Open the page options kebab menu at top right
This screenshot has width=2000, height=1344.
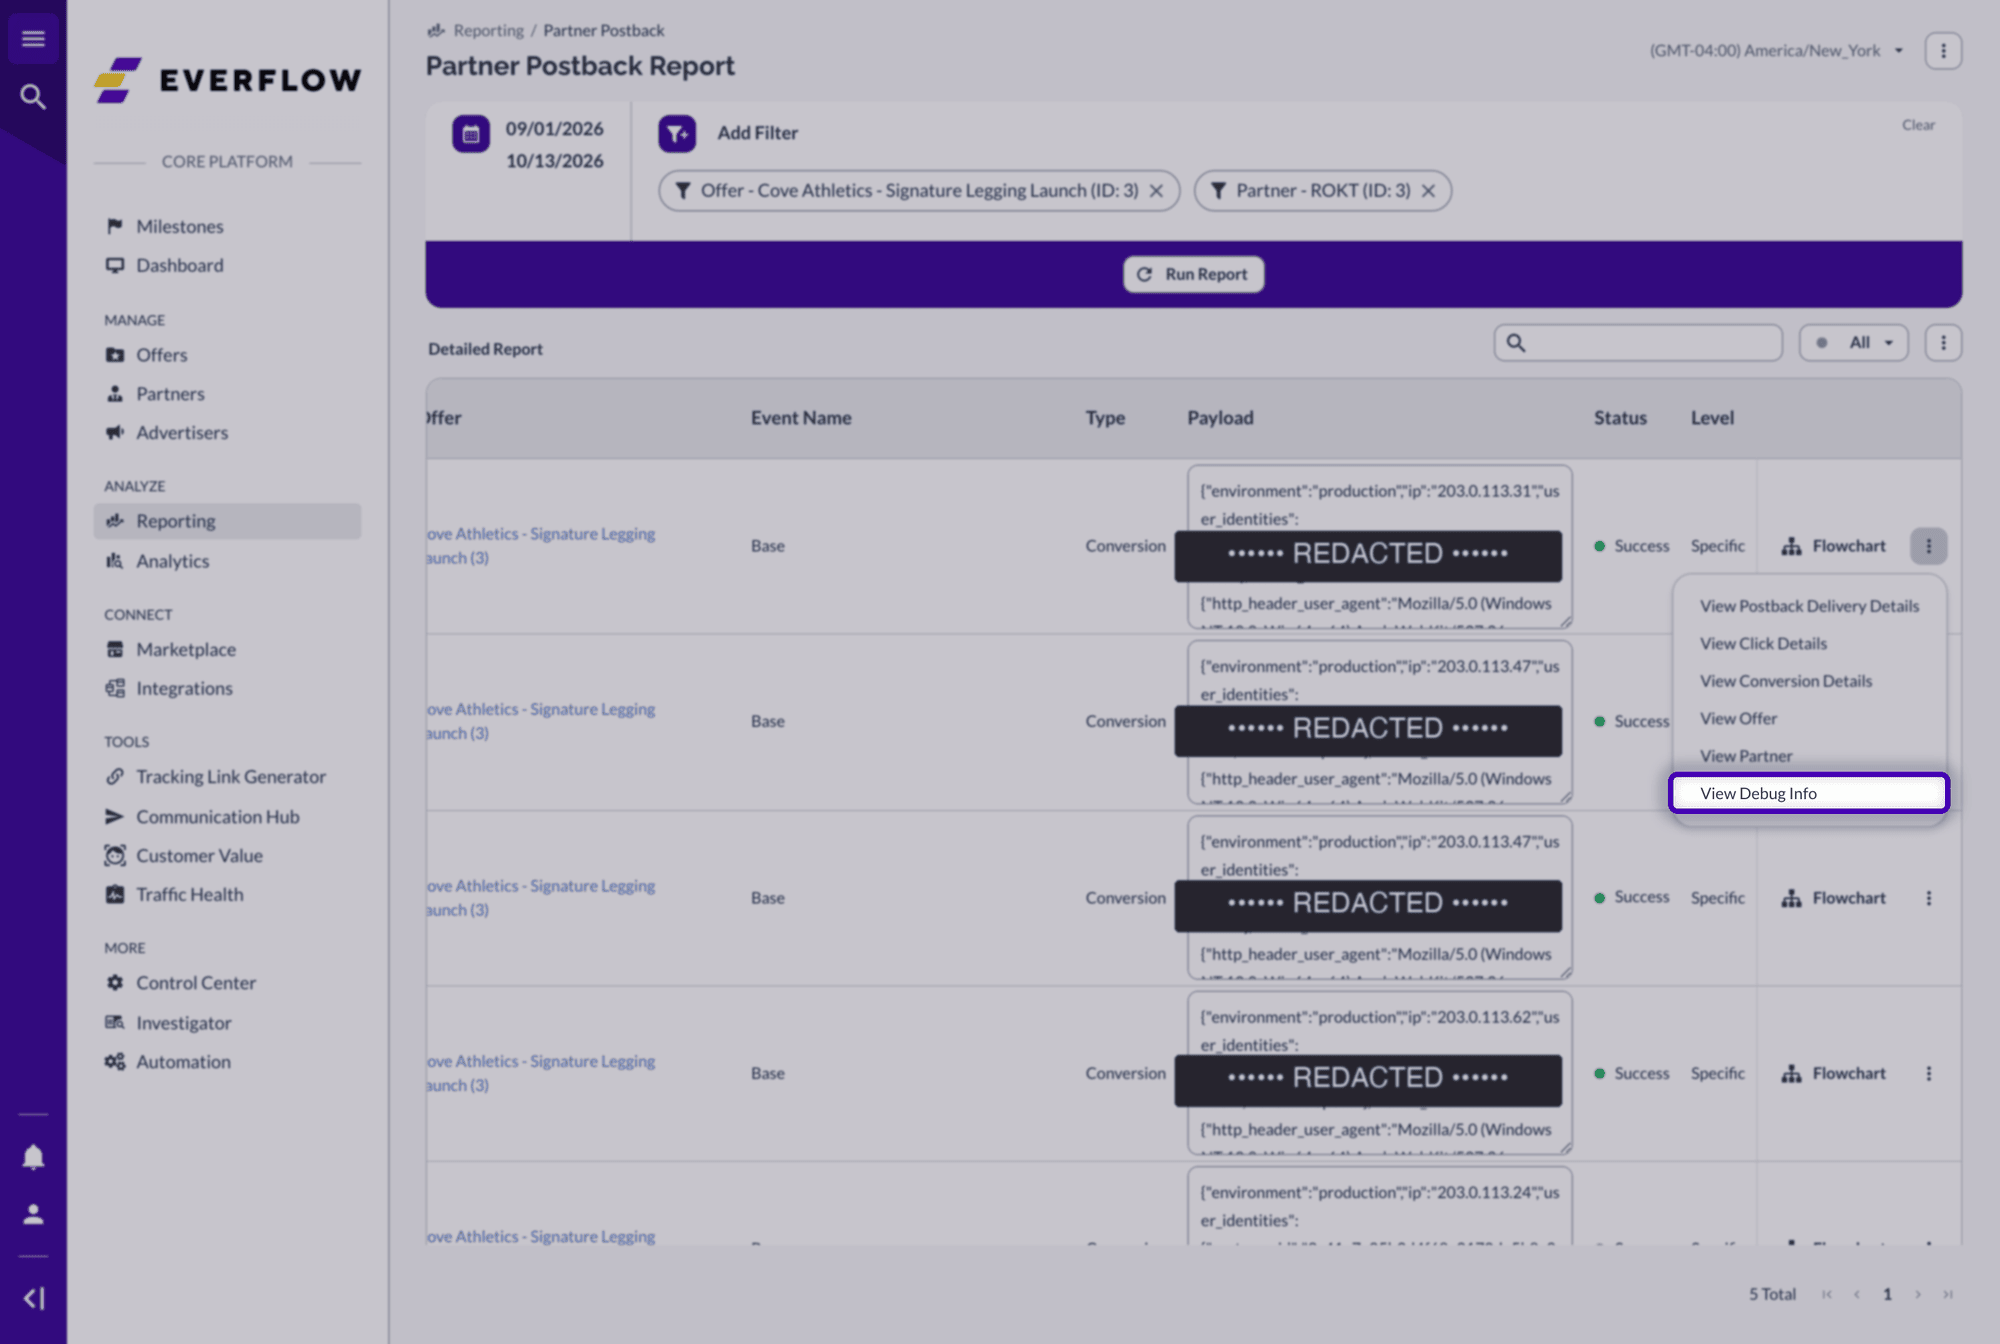coord(1943,51)
